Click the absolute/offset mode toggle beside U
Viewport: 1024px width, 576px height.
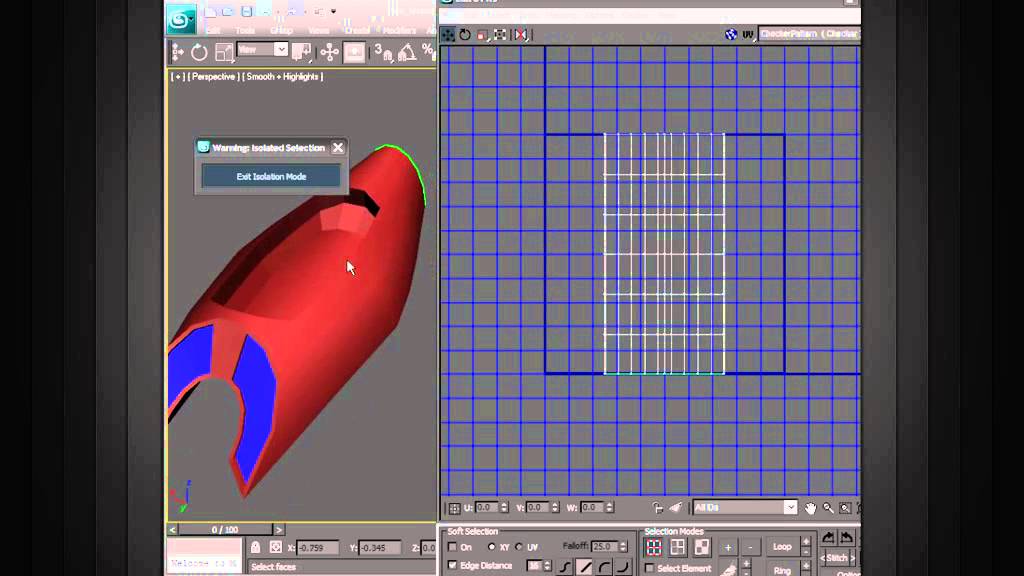tap(455, 507)
